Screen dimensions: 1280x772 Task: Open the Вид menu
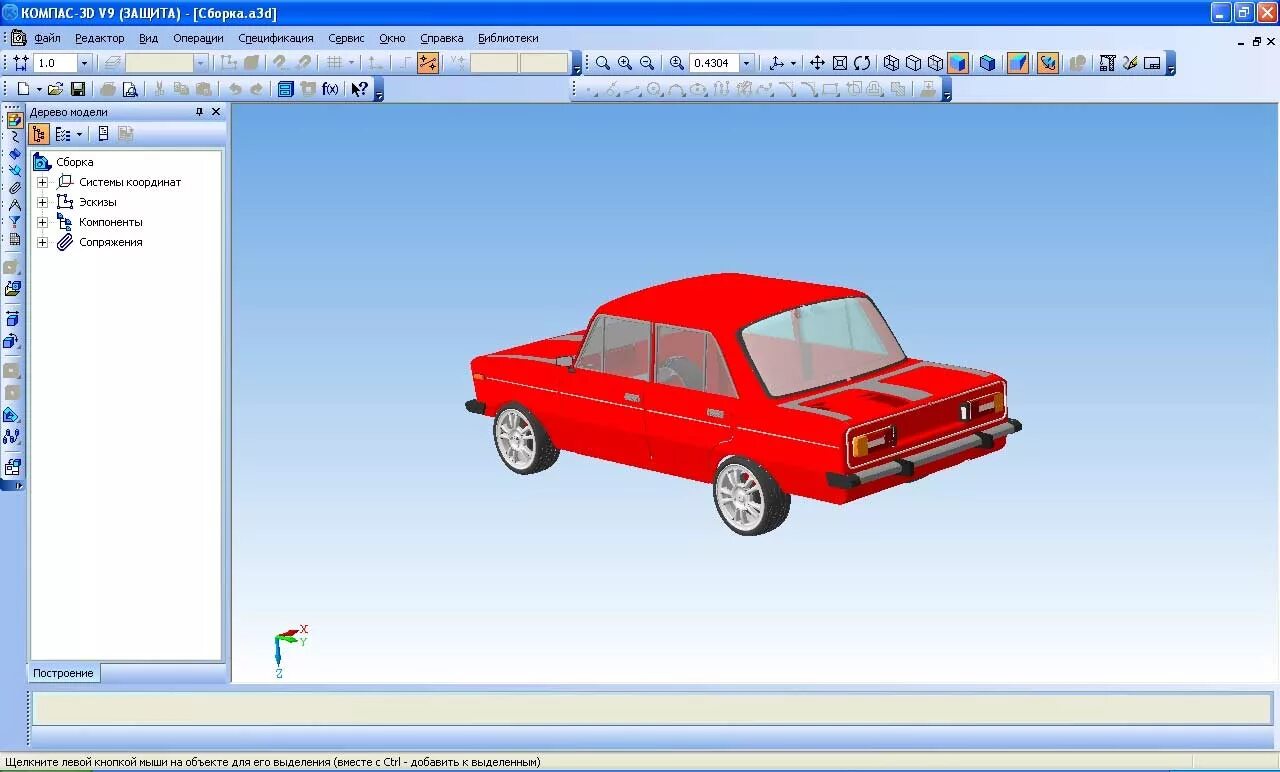click(148, 38)
